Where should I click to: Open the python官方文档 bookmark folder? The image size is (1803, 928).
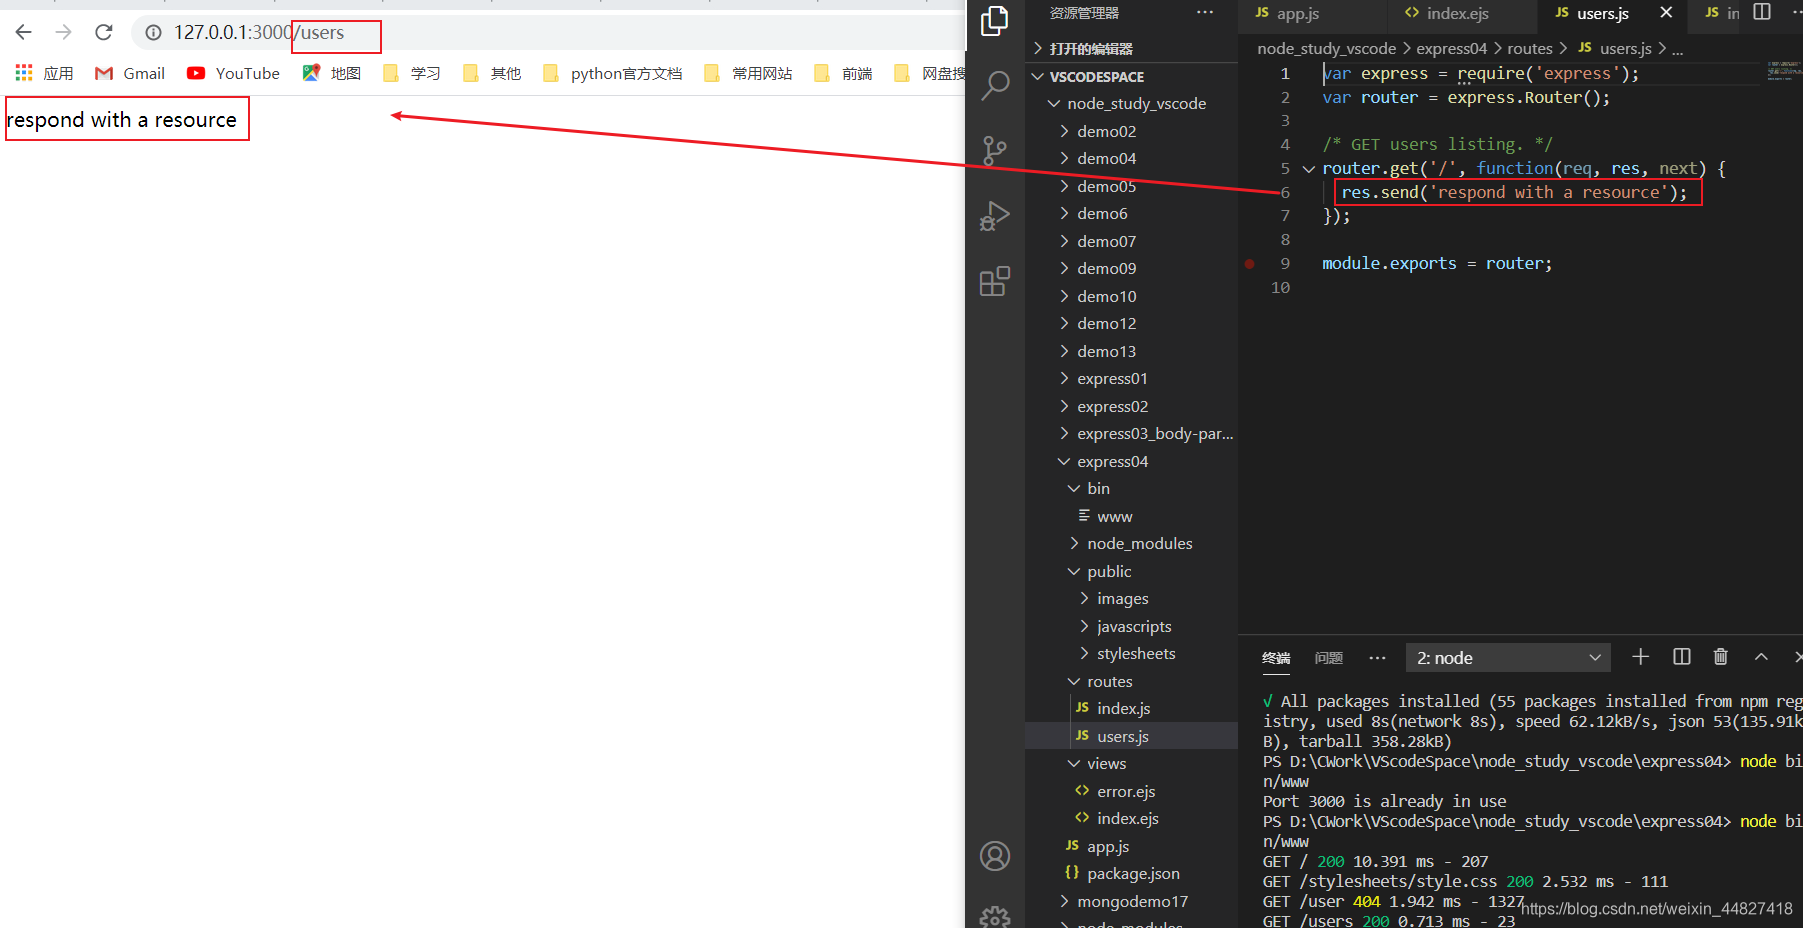(x=613, y=73)
